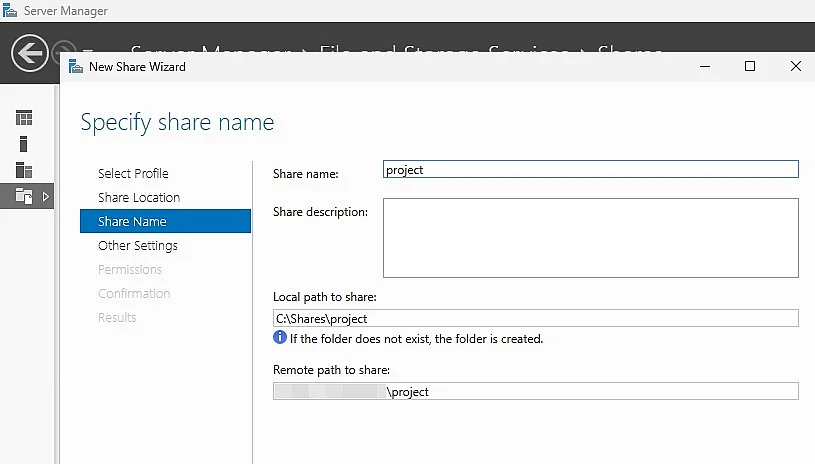The width and height of the screenshot is (815, 464).
Task: Click the Server Manager window title text
Action: pyautogui.click(x=65, y=11)
